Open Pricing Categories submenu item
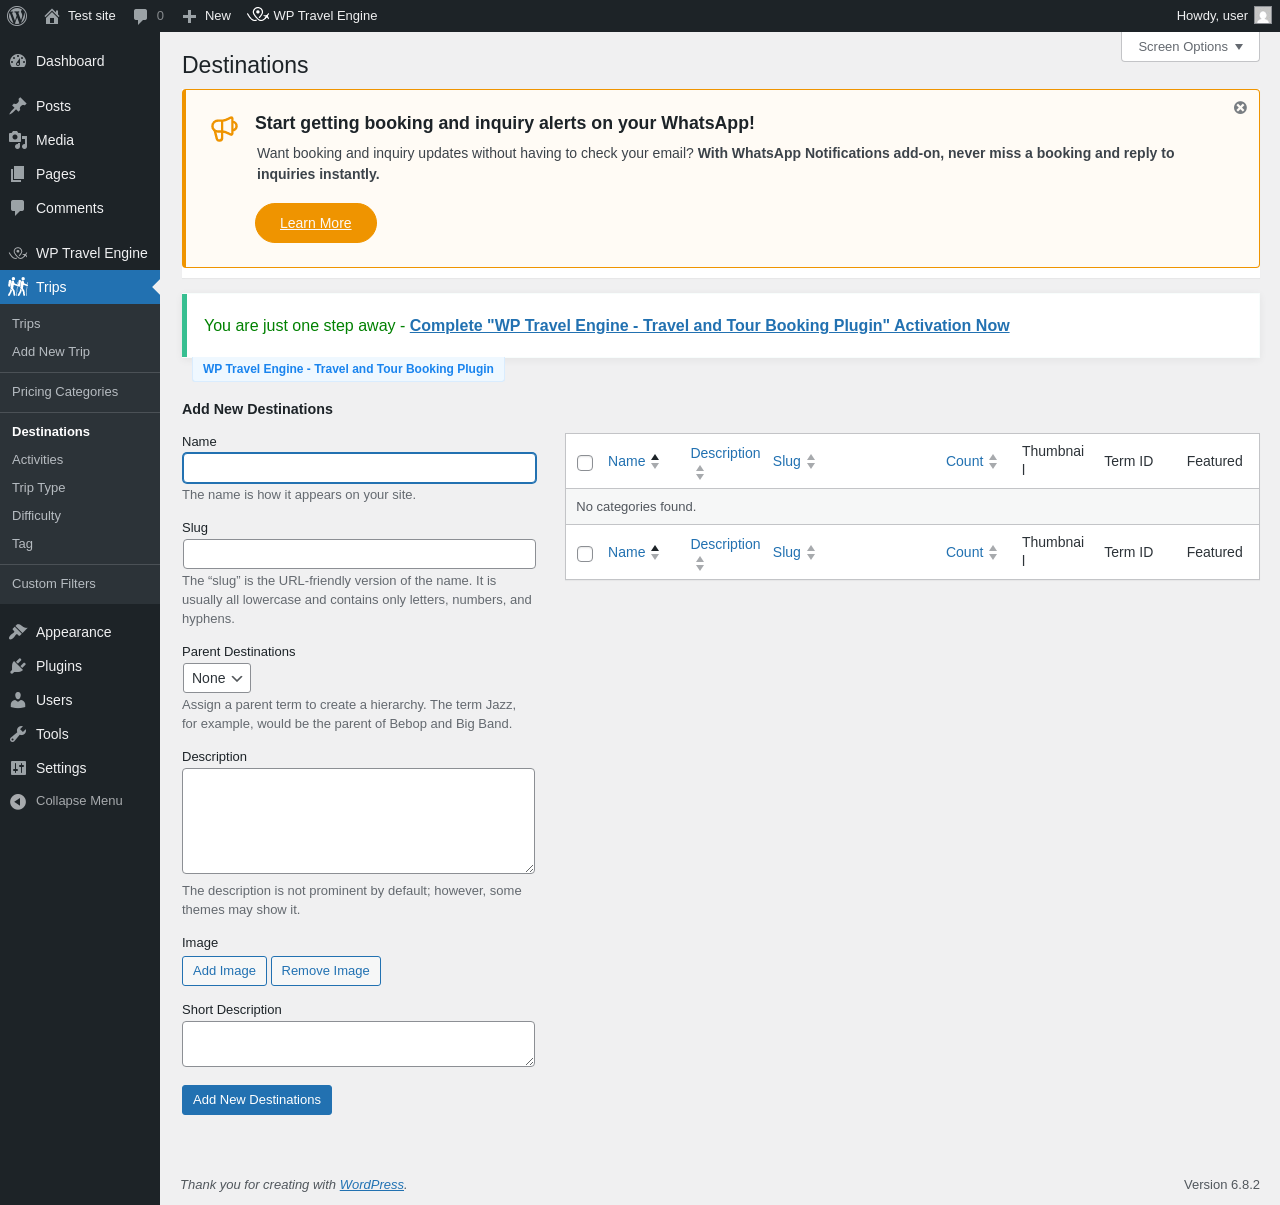The width and height of the screenshot is (1280, 1205). (x=65, y=392)
